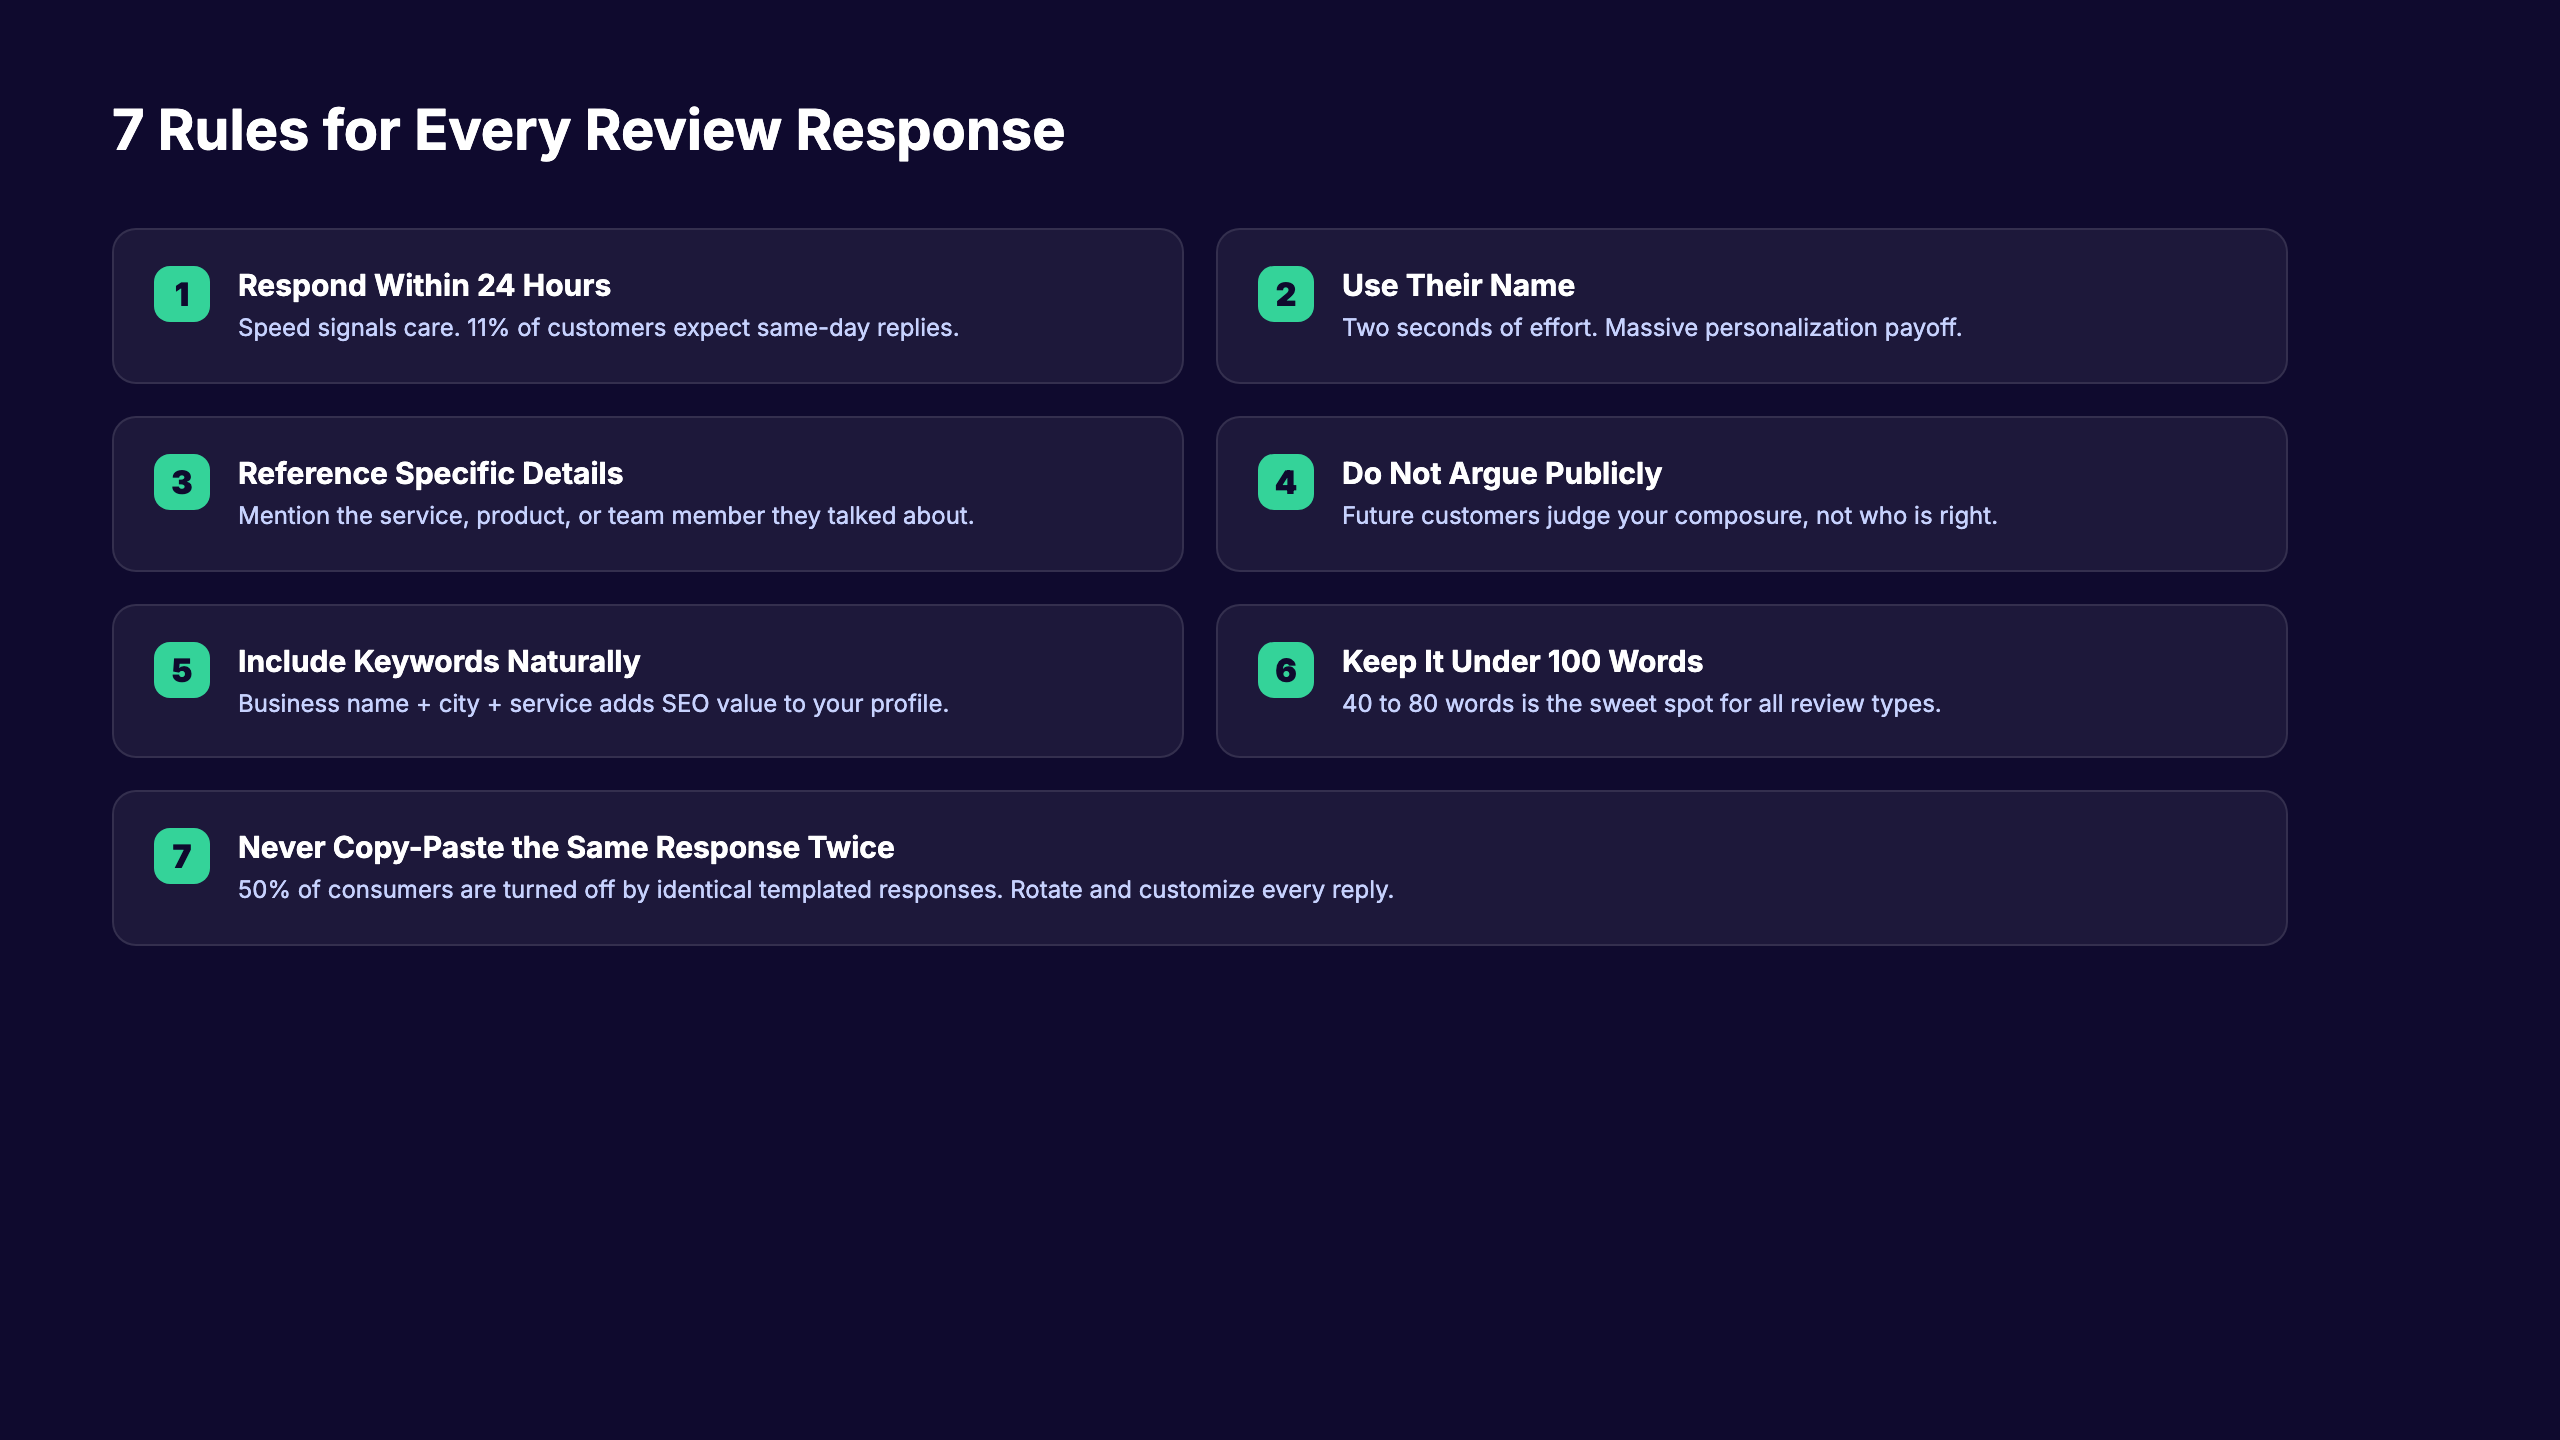Click the green badge numbered 2

coord(1286,294)
